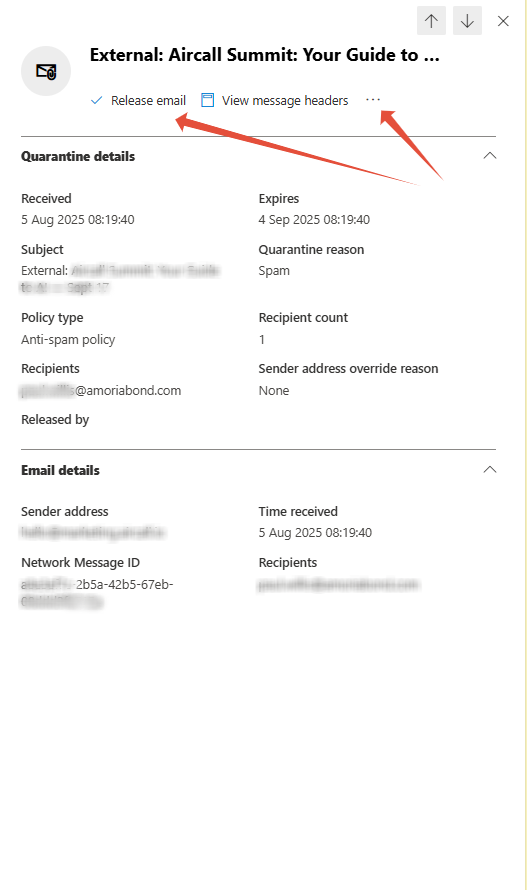Go to previous item with up arrow
This screenshot has width=527, height=890.
[x=431, y=21]
